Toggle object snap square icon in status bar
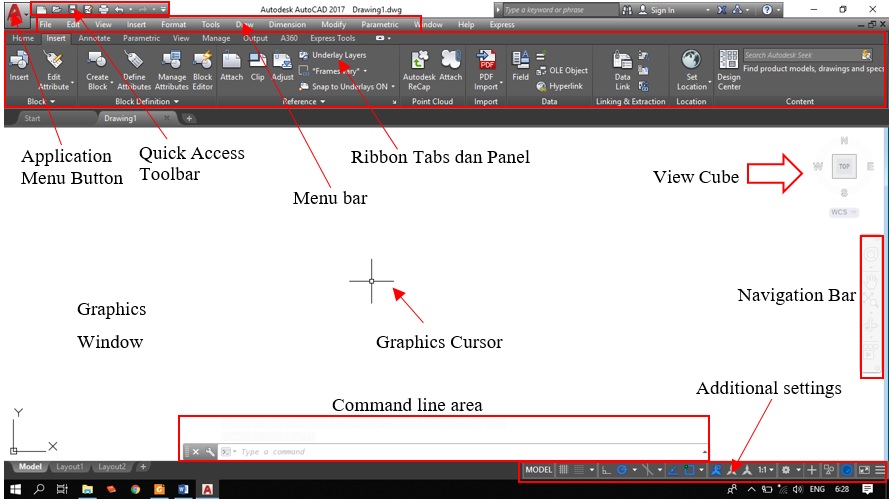Viewport: 889px width, 503px height. [689, 470]
